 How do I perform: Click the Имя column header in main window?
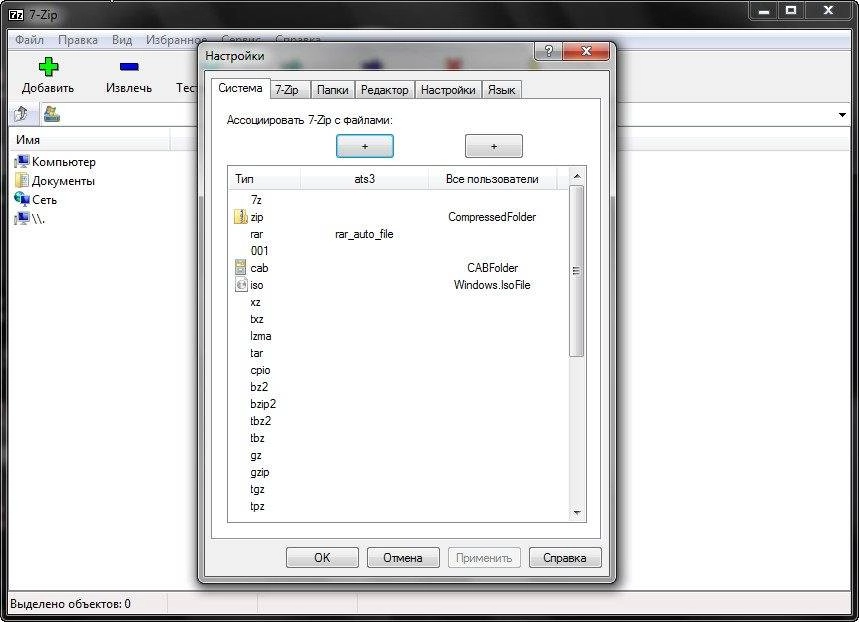(x=90, y=140)
